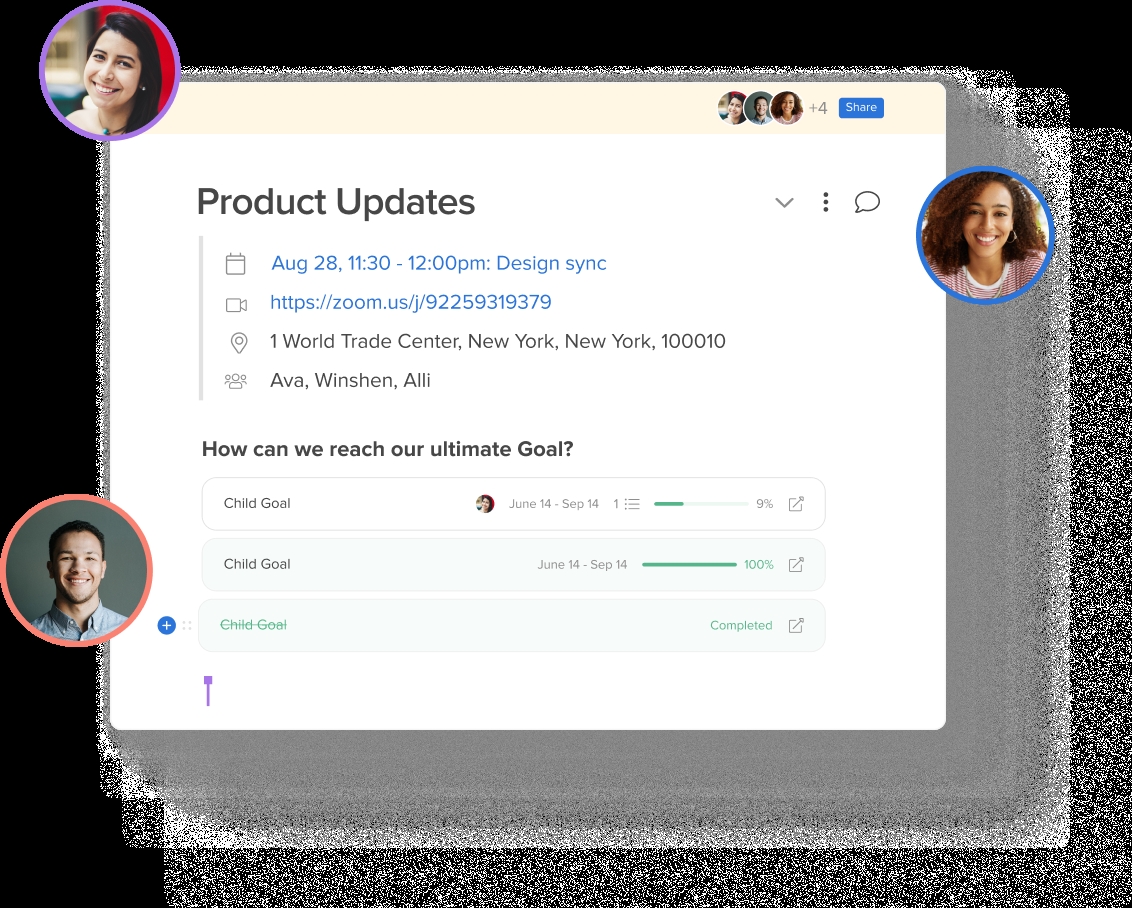Open the Aug 28 Design sync event link
1132x908 pixels.
click(x=438, y=263)
